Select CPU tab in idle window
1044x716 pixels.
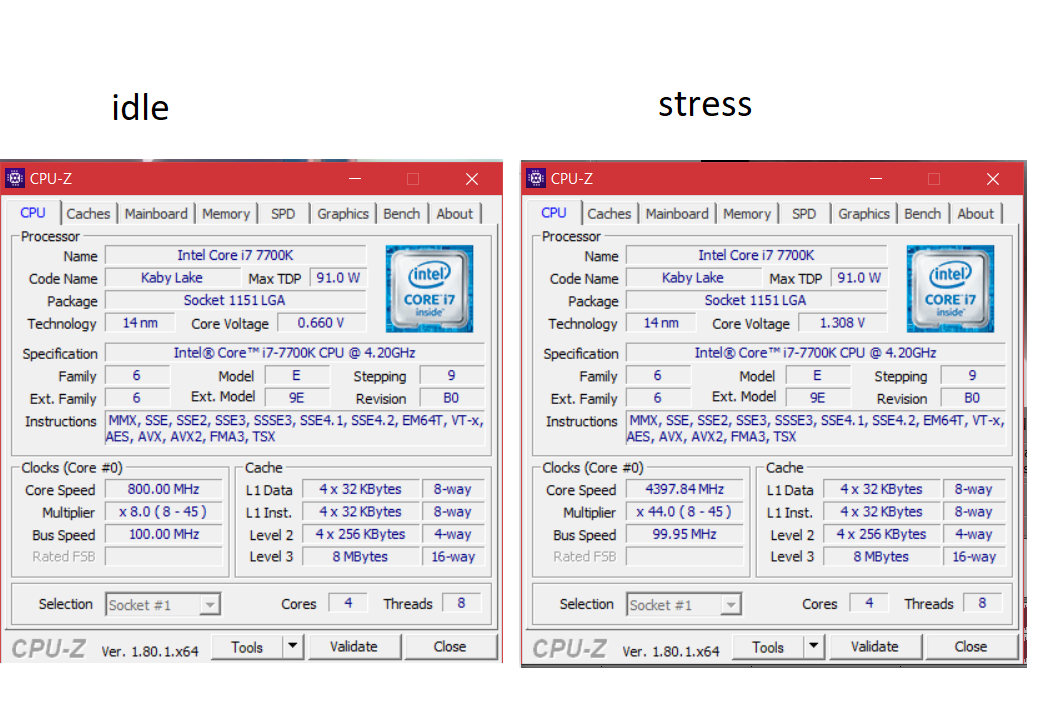[33, 212]
